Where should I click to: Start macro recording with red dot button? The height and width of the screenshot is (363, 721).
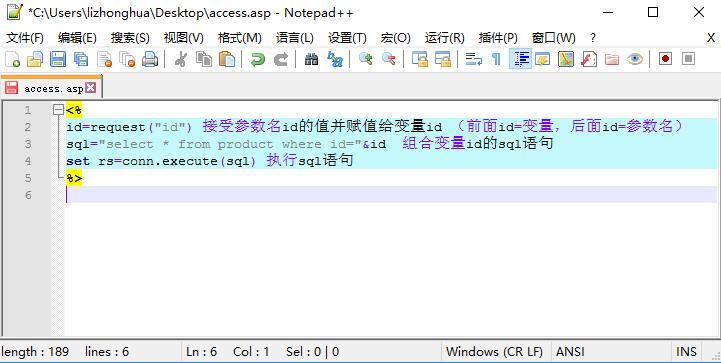665,58
